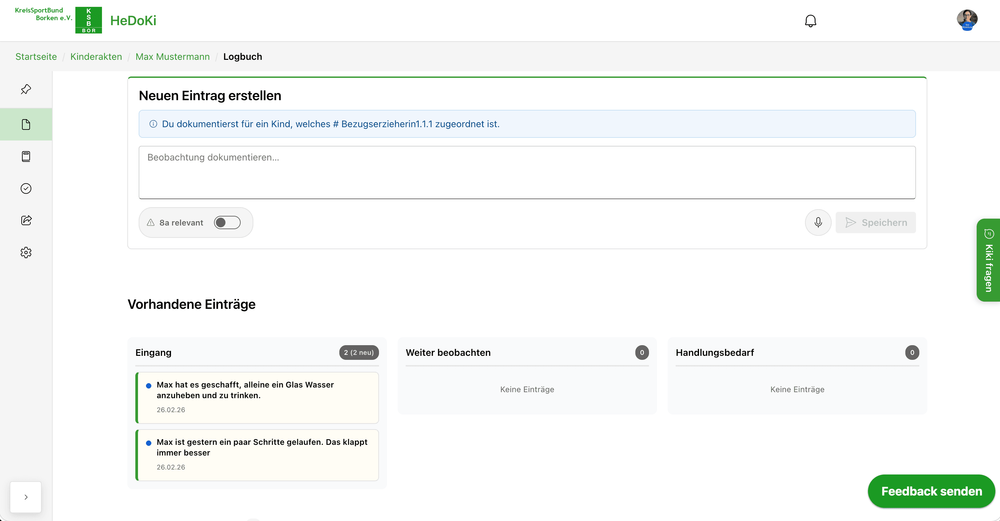Start voice input with microphone button
This screenshot has height=521, width=1000.
(818, 222)
